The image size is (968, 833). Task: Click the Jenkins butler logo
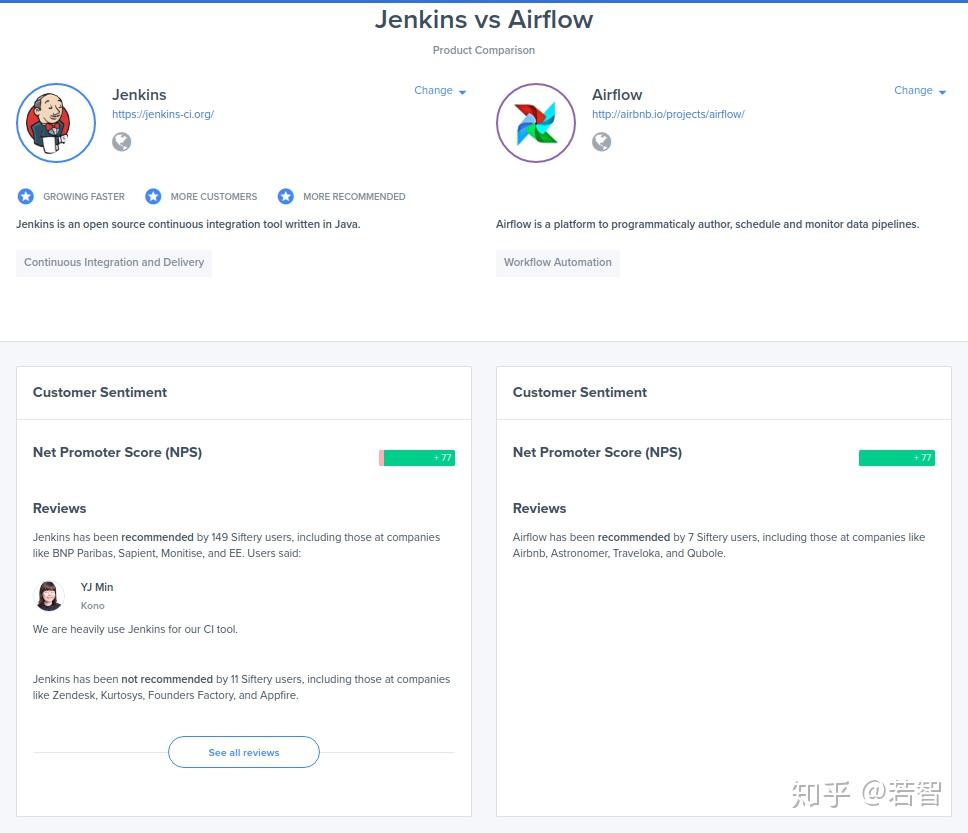tap(56, 123)
